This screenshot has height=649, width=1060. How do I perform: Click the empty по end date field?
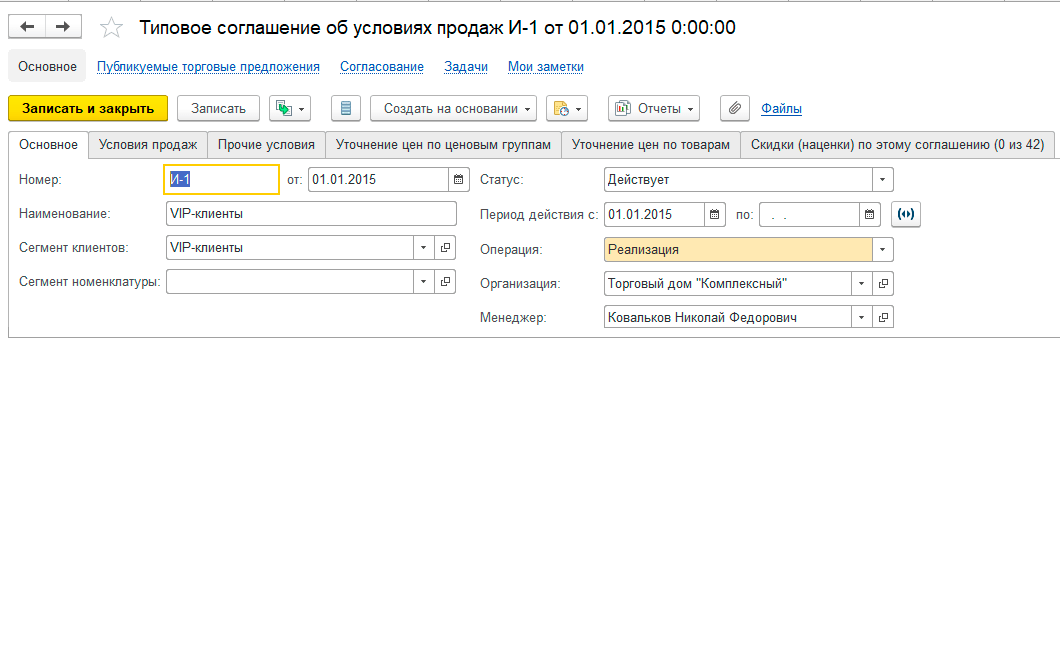click(810, 214)
